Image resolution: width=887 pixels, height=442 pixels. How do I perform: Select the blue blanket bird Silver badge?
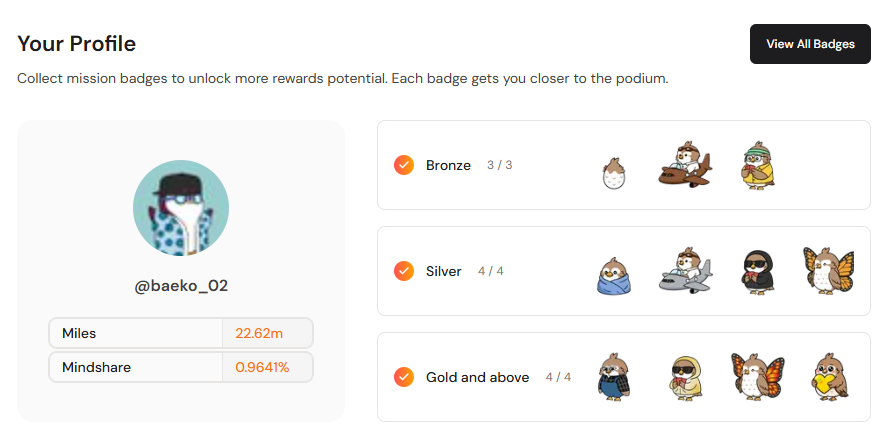coord(614,276)
